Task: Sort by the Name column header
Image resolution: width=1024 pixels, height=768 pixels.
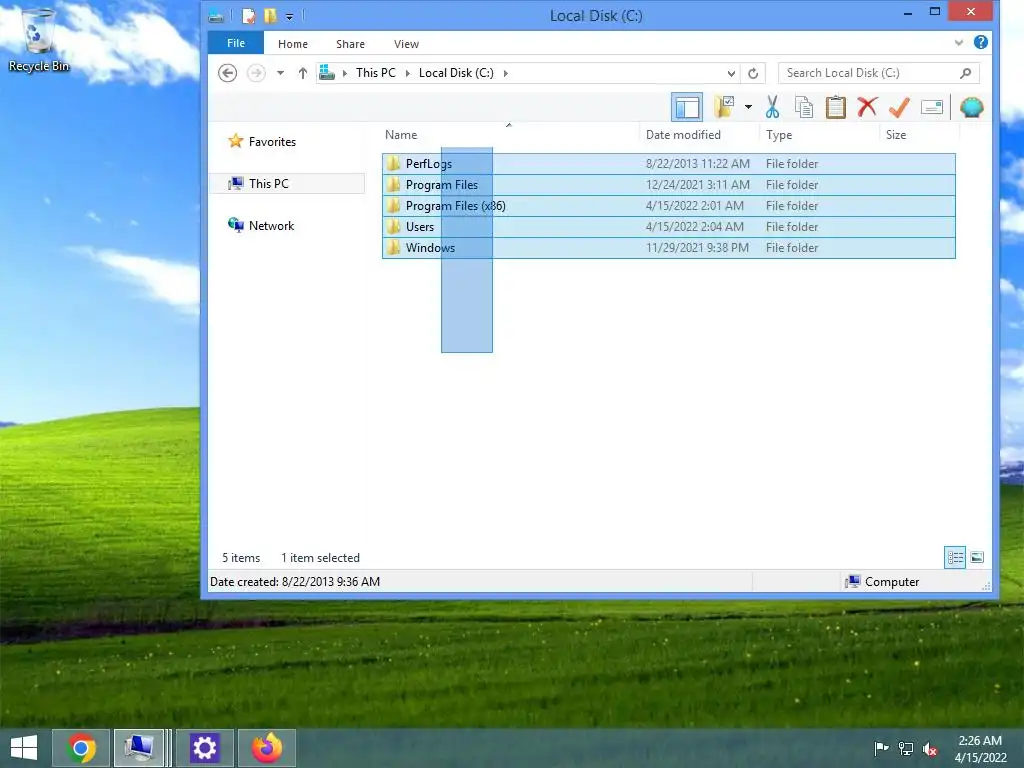Action: (x=509, y=135)
